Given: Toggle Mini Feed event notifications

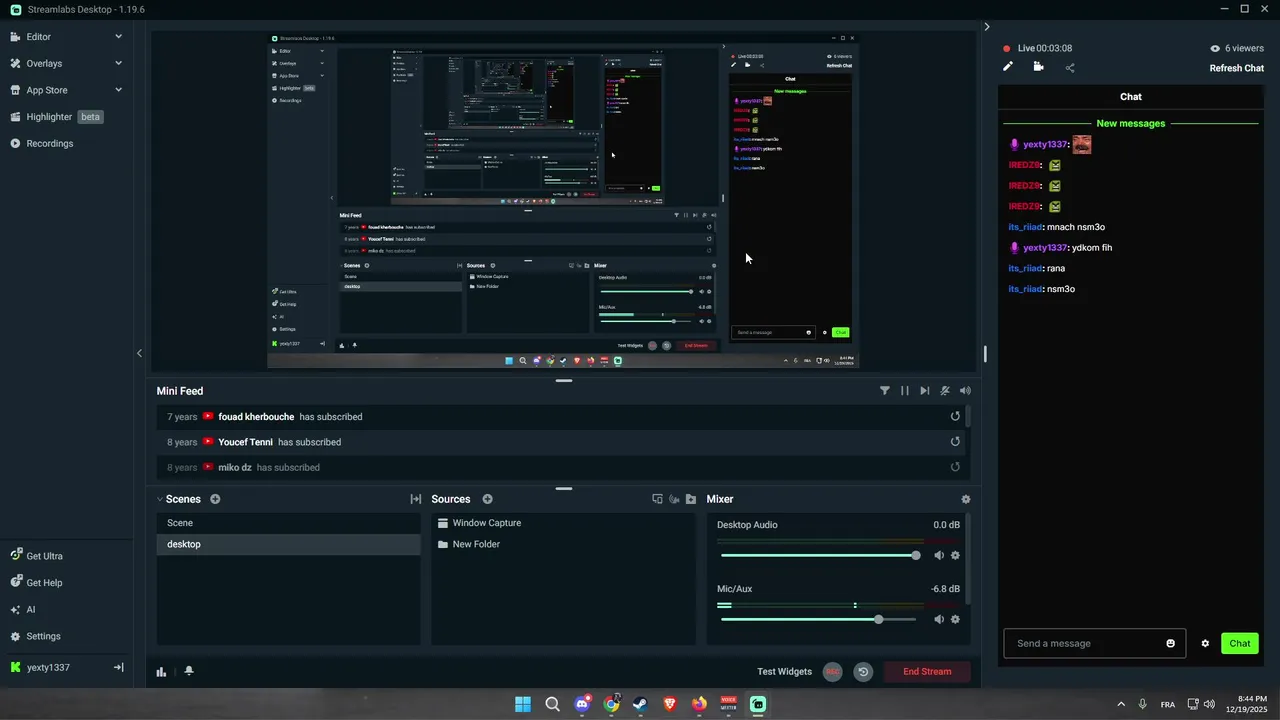Looking at the screenshot, I should 945,391.
